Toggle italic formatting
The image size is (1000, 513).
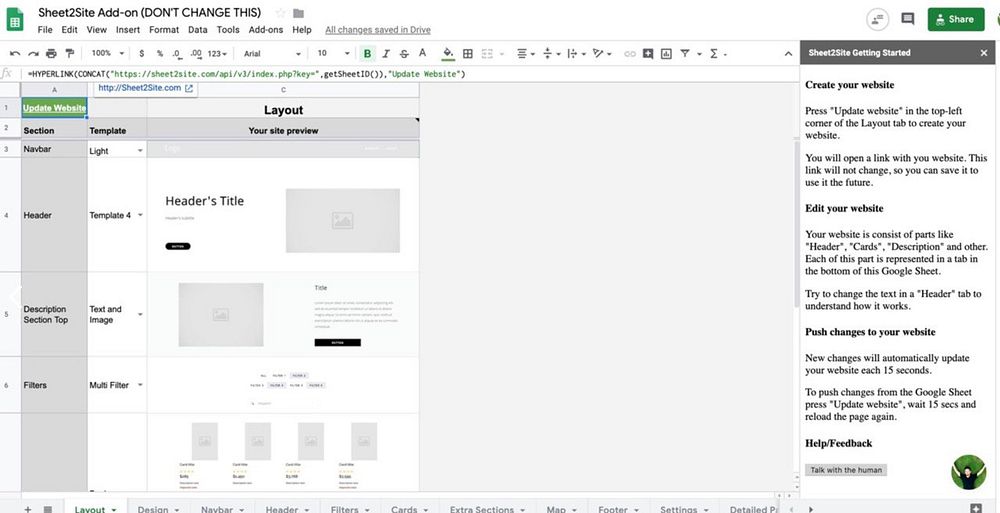[x=386, y=54]
